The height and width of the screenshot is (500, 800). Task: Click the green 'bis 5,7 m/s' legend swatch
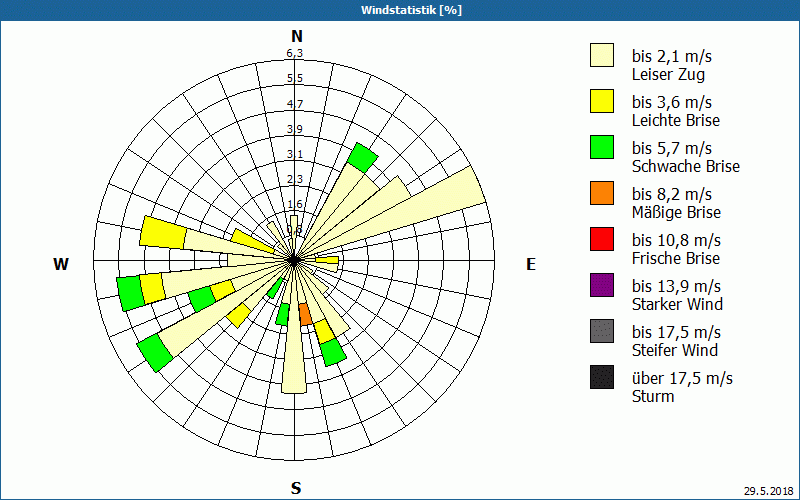[602, 147]
